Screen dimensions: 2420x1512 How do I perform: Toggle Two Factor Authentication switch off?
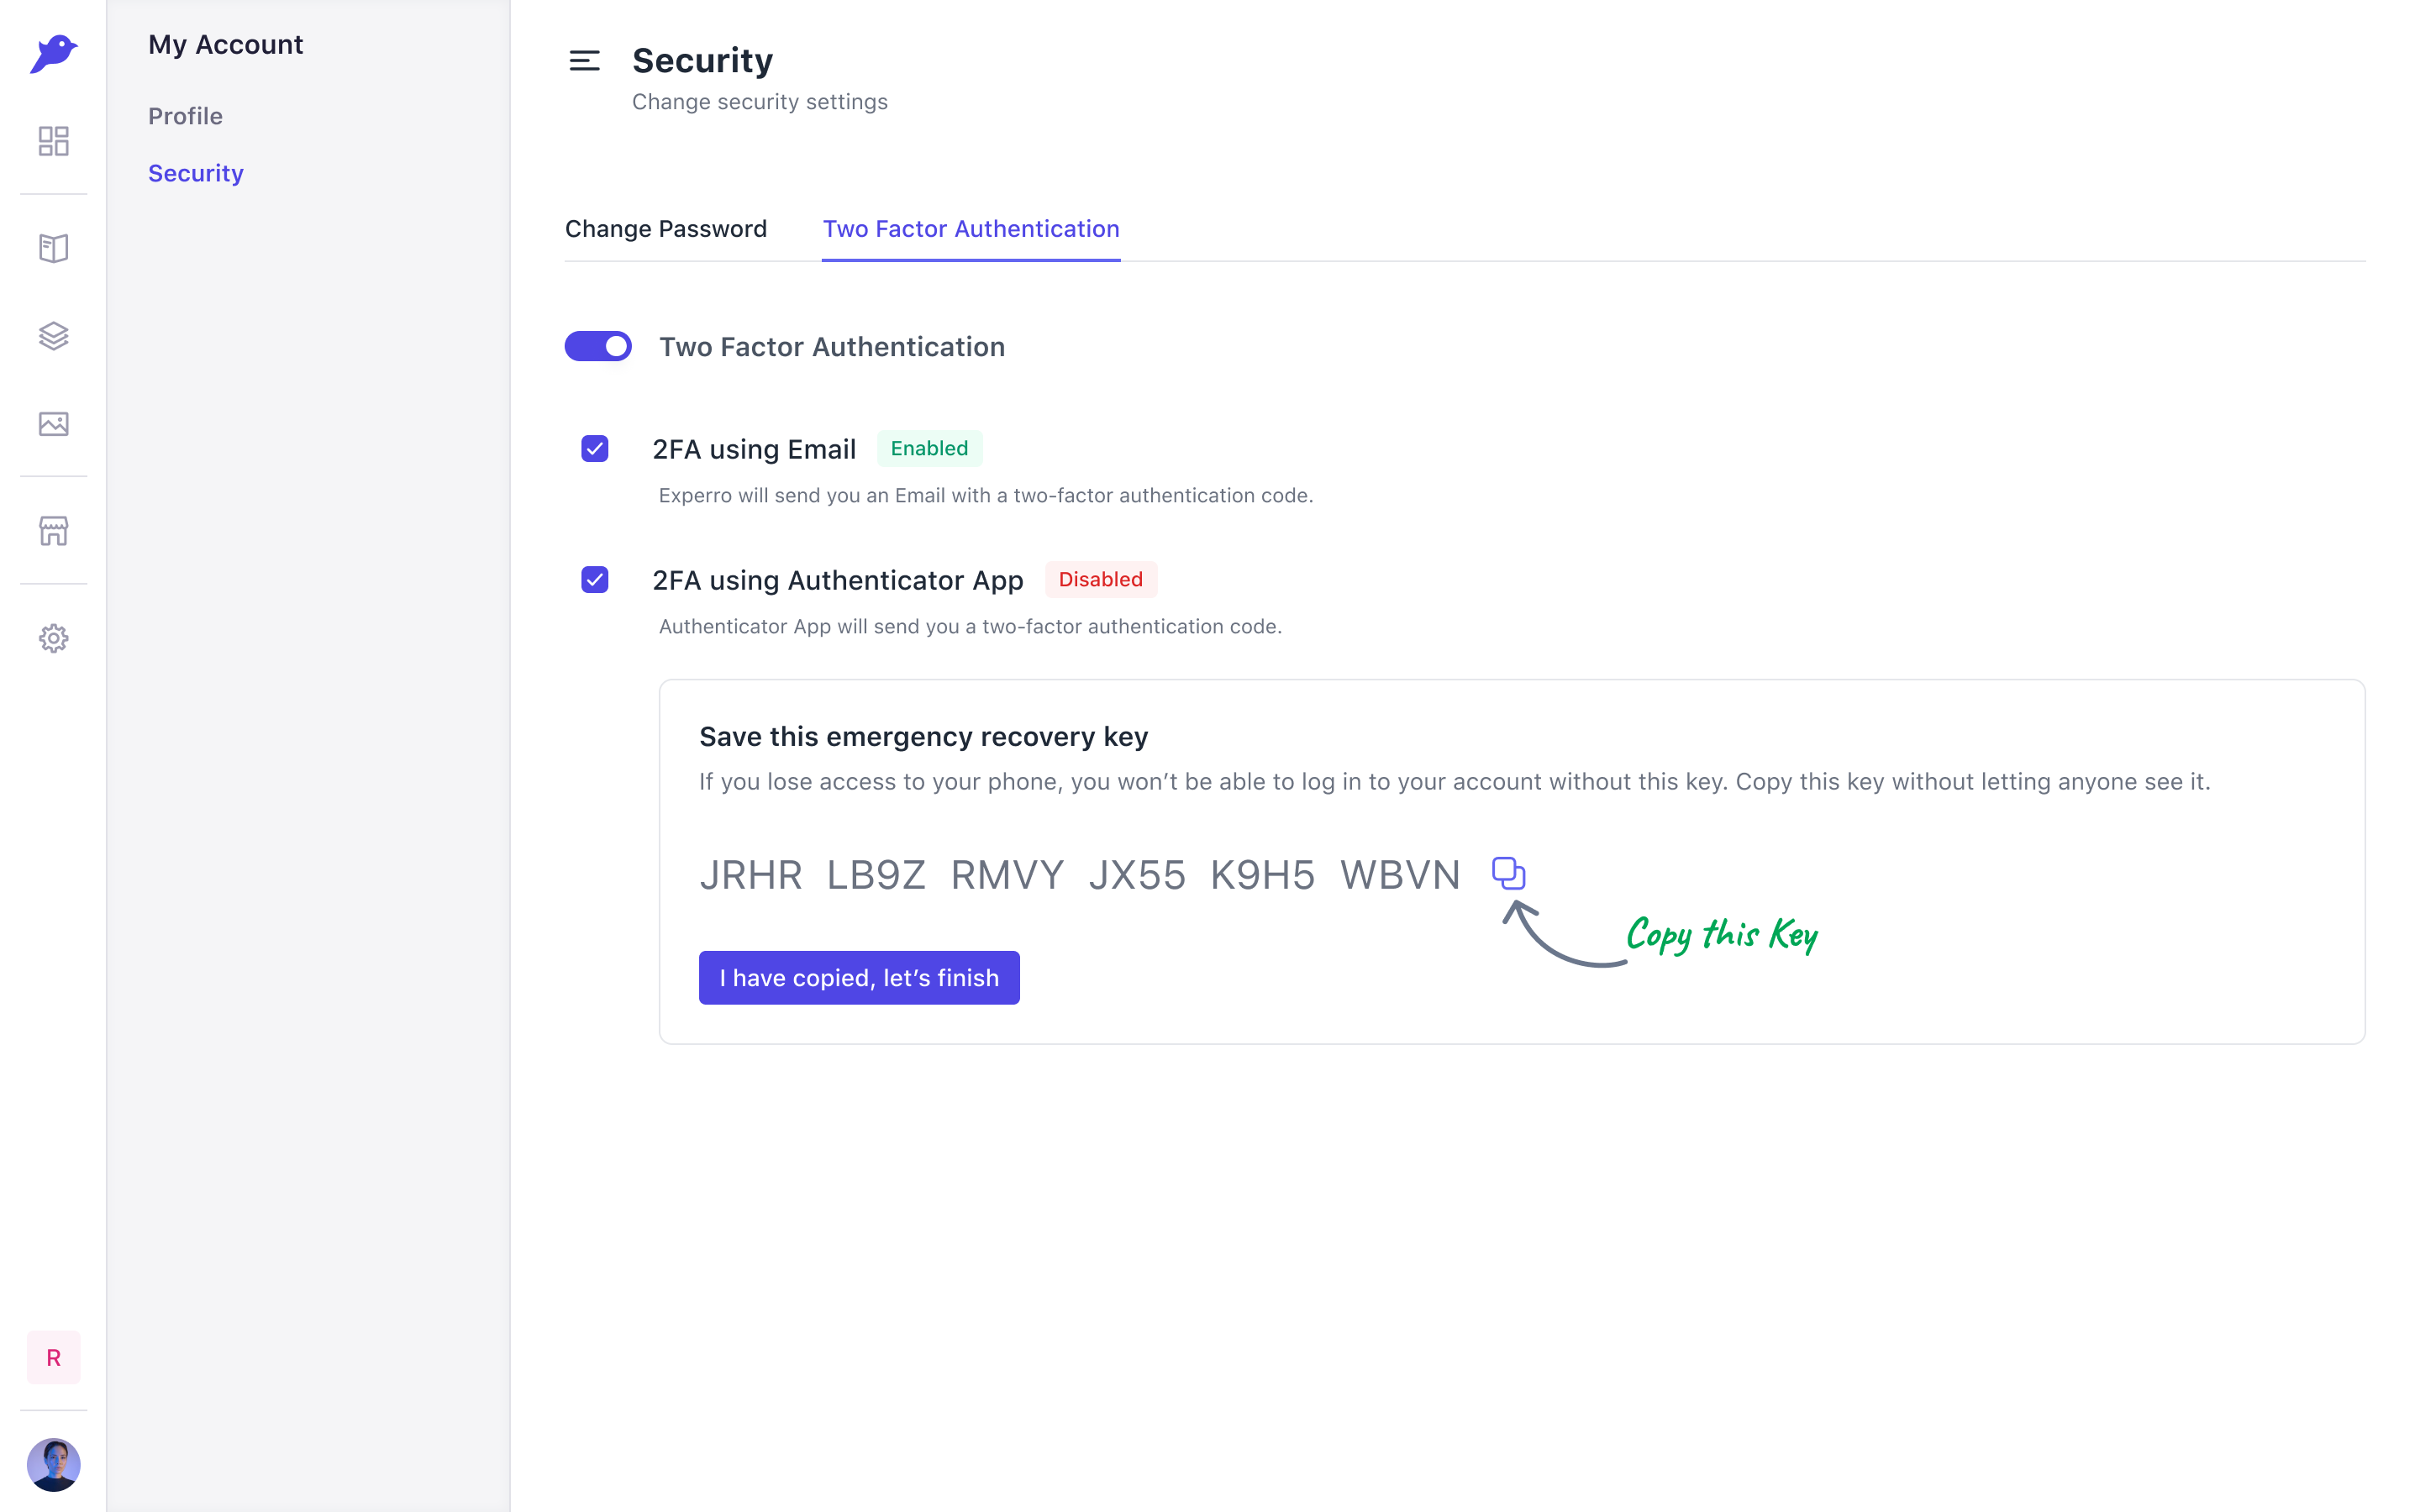598,346
